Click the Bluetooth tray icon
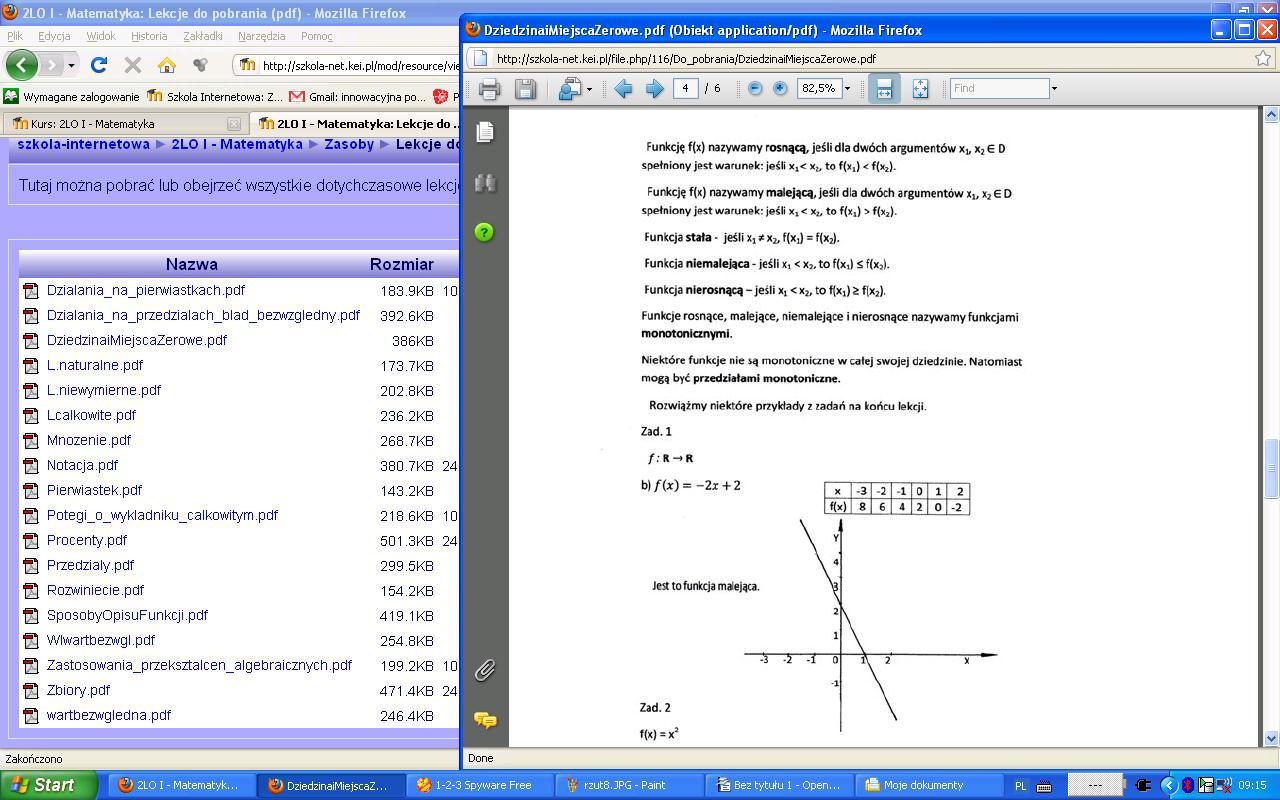This screenshot has width=1280, height=800. (1188, 786)
